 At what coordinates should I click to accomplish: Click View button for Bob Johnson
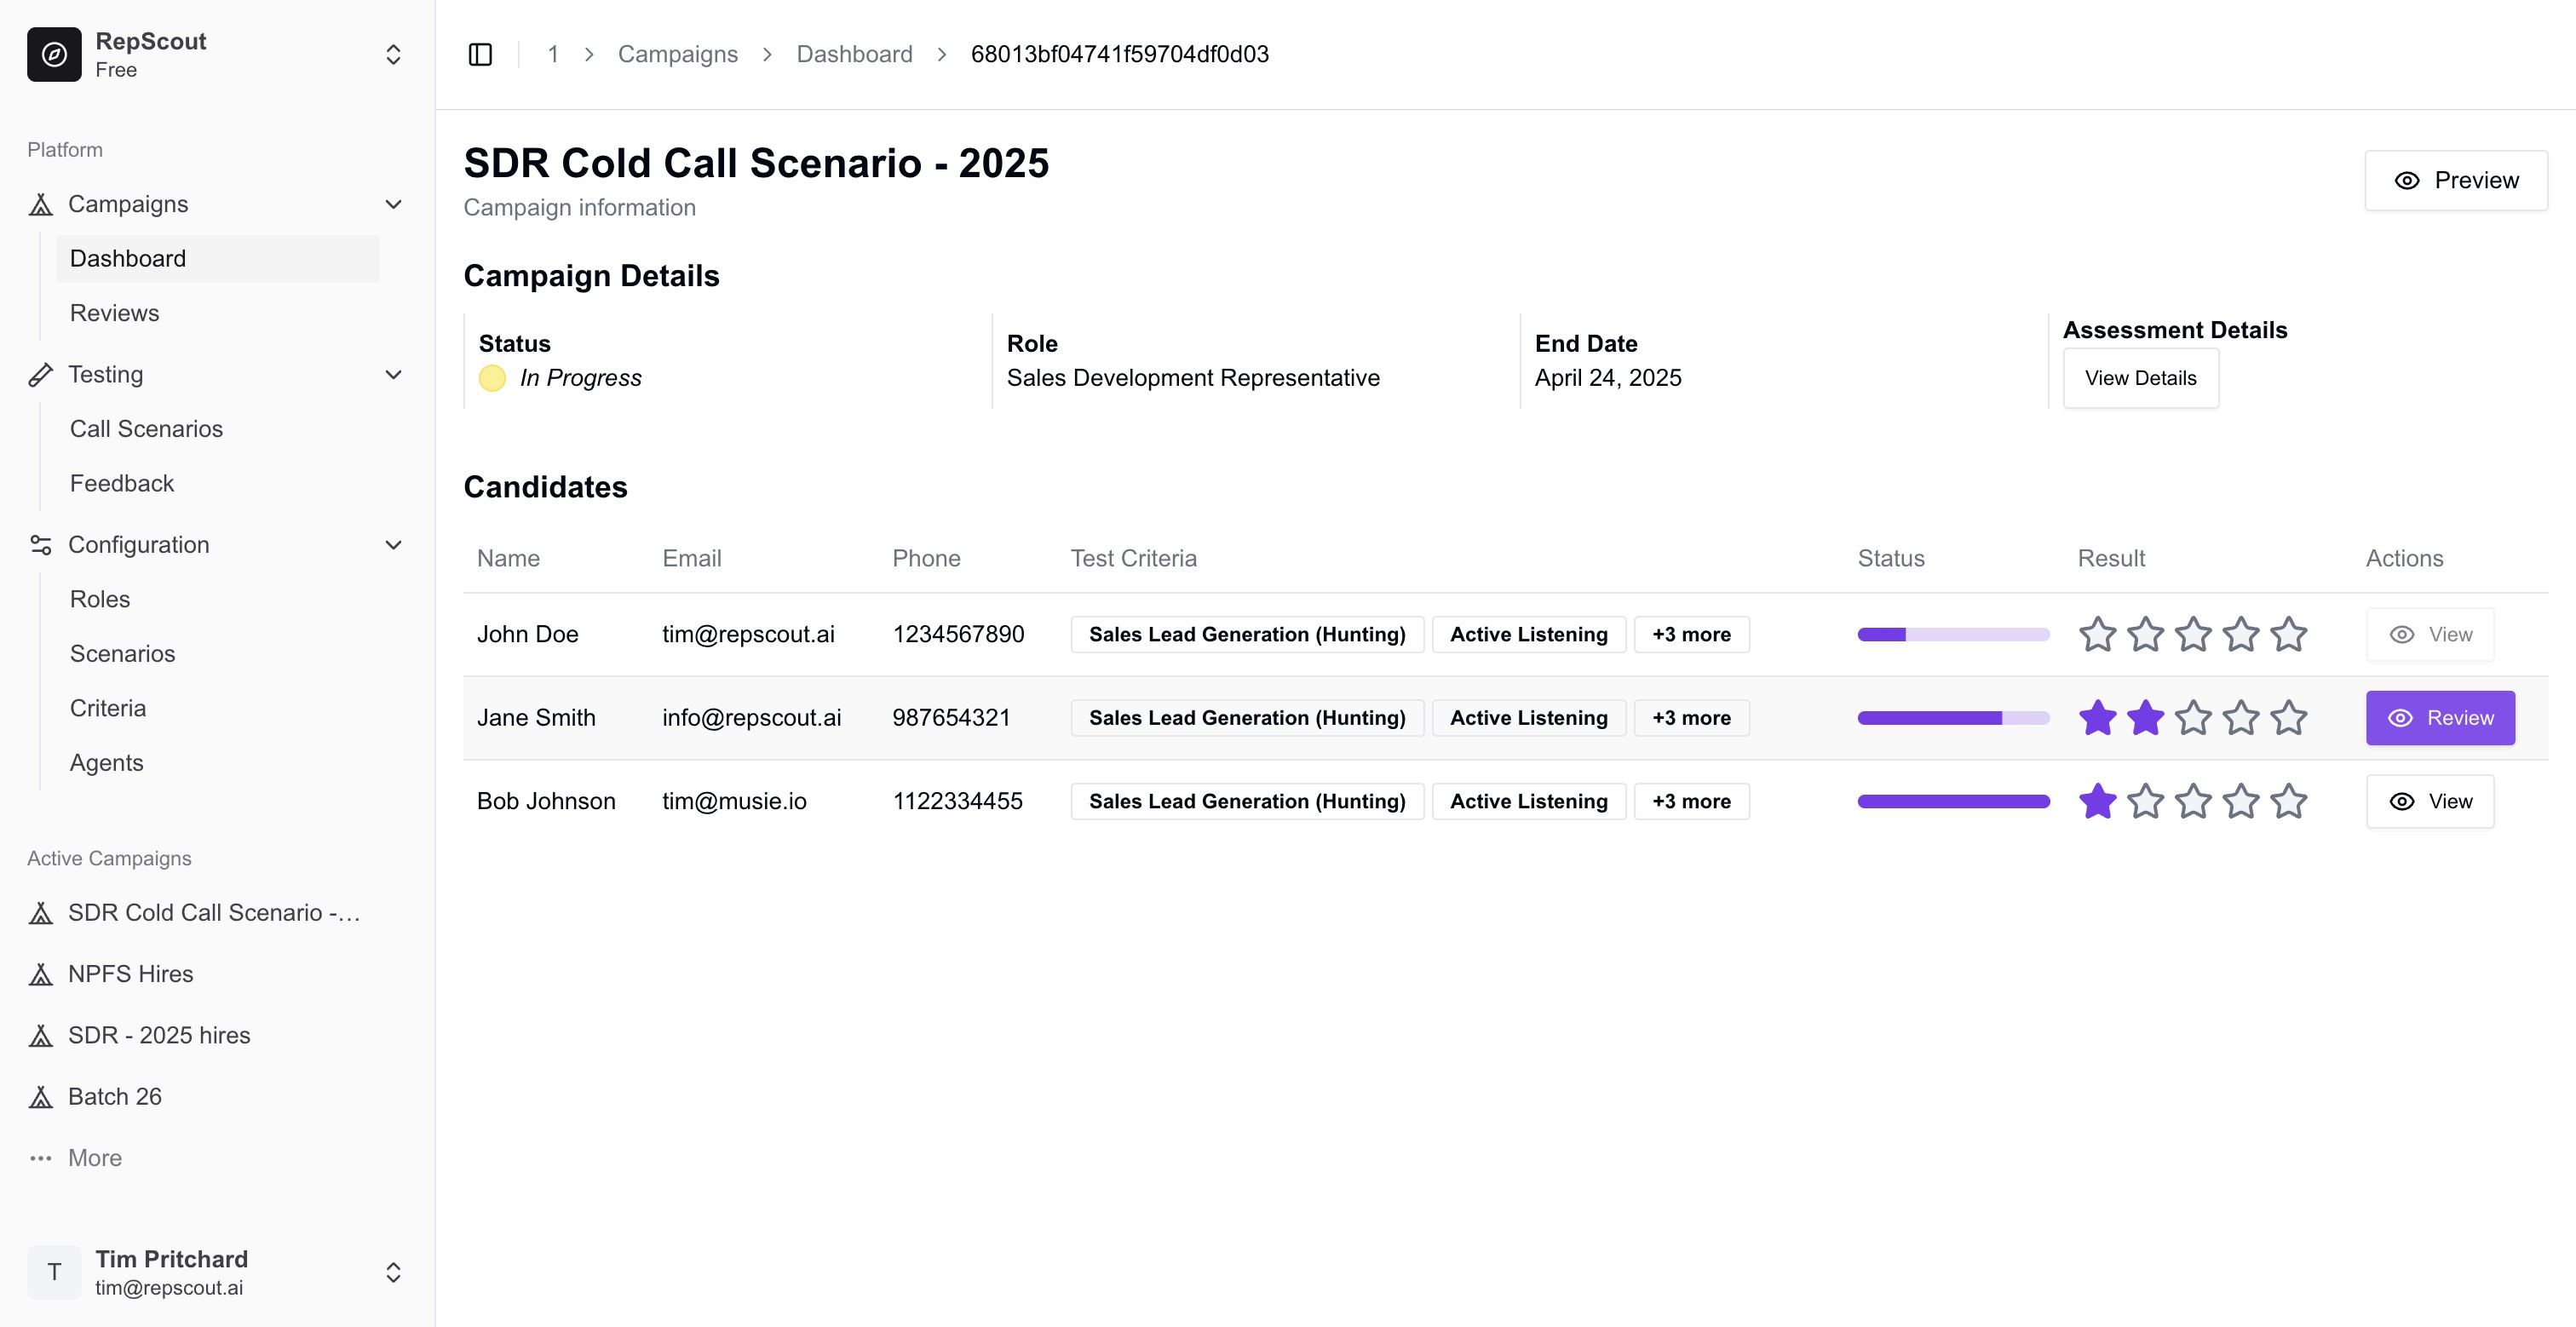pos(2430,801)
